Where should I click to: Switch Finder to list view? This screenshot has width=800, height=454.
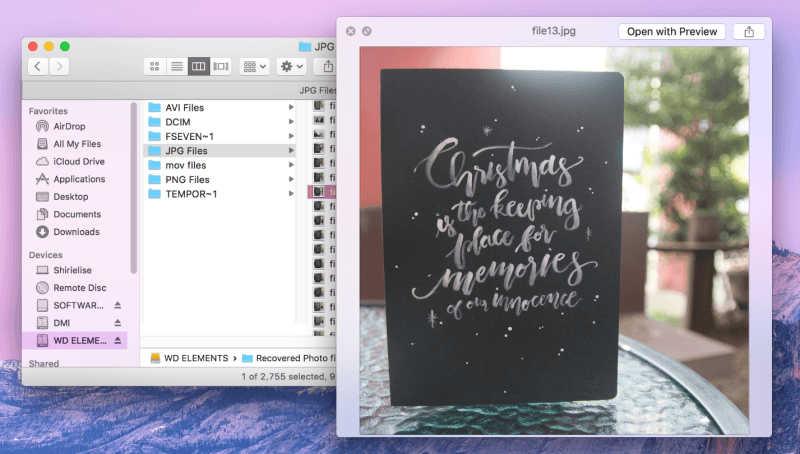pos(177,66)
